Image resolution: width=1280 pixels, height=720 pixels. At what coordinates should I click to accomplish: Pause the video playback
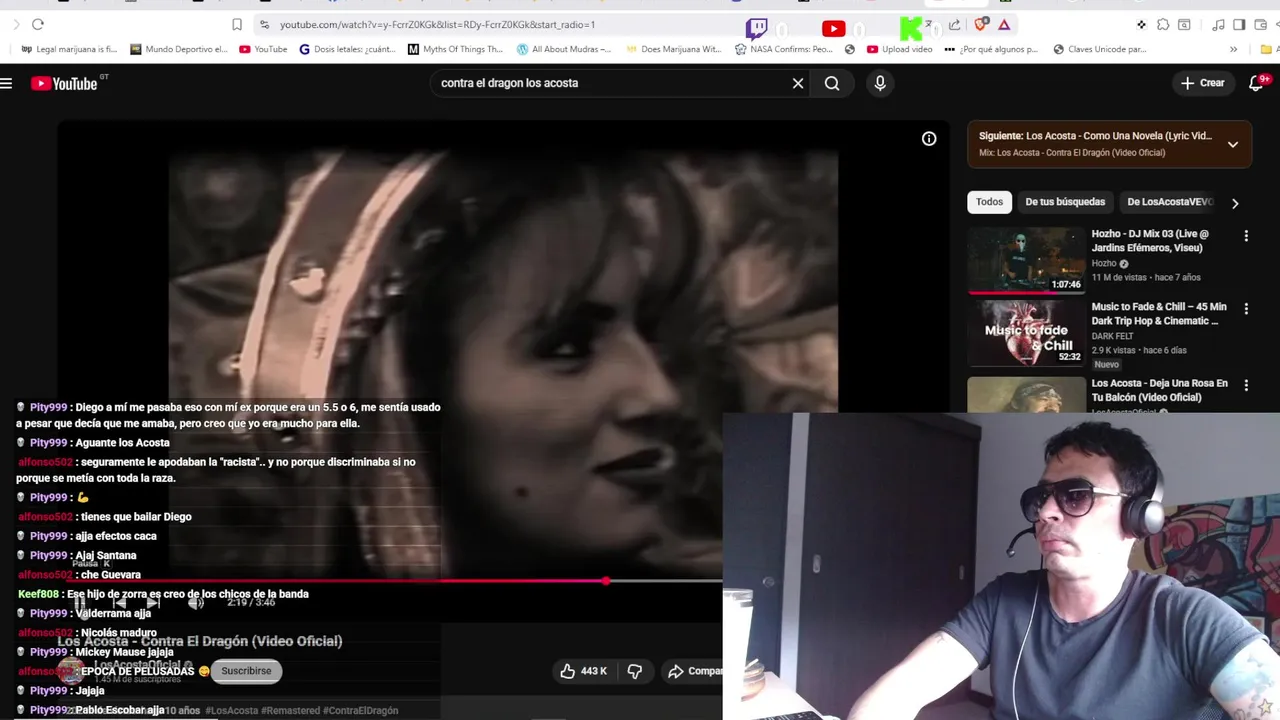(79, 602)
